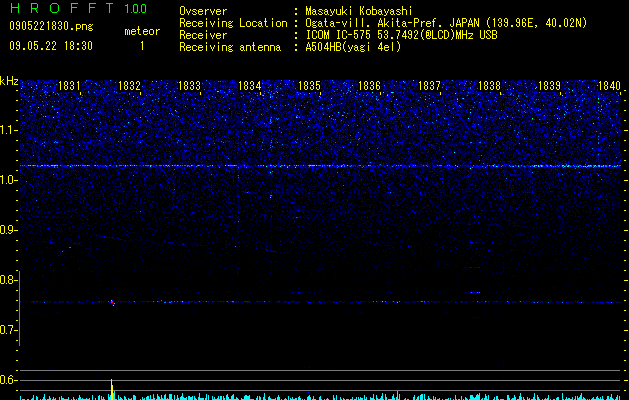Click the 0.8 kHz axis label

tap(9, 280)
